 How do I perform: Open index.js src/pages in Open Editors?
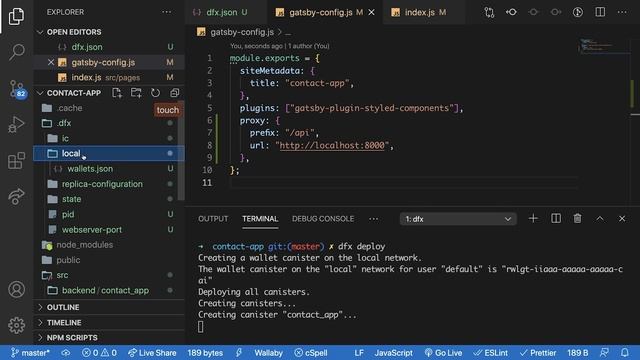(x=109, y=78)
